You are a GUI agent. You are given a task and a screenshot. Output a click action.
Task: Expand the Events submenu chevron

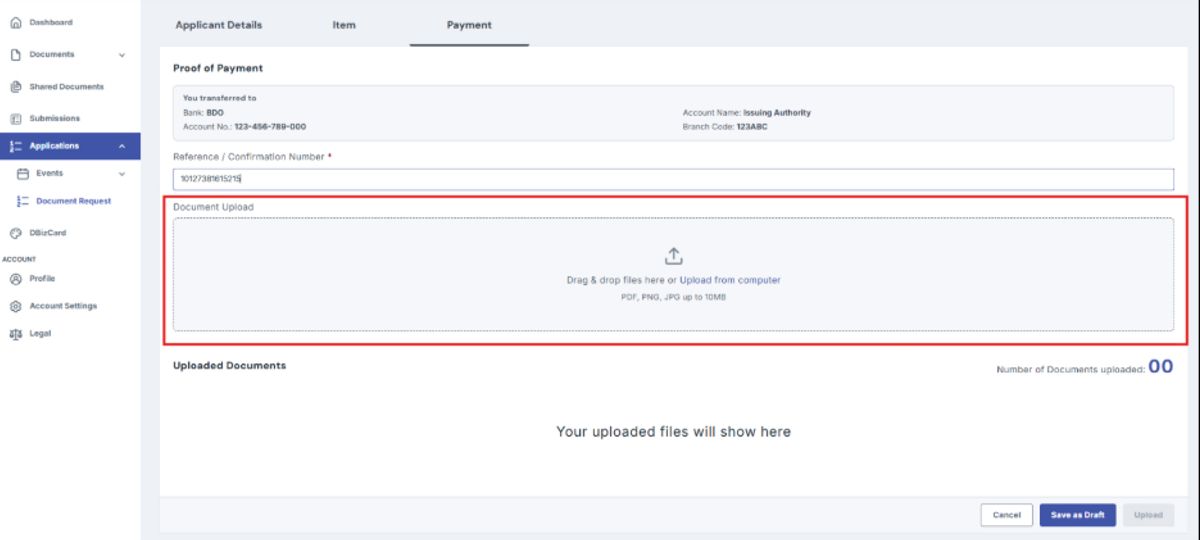[122, 174]
